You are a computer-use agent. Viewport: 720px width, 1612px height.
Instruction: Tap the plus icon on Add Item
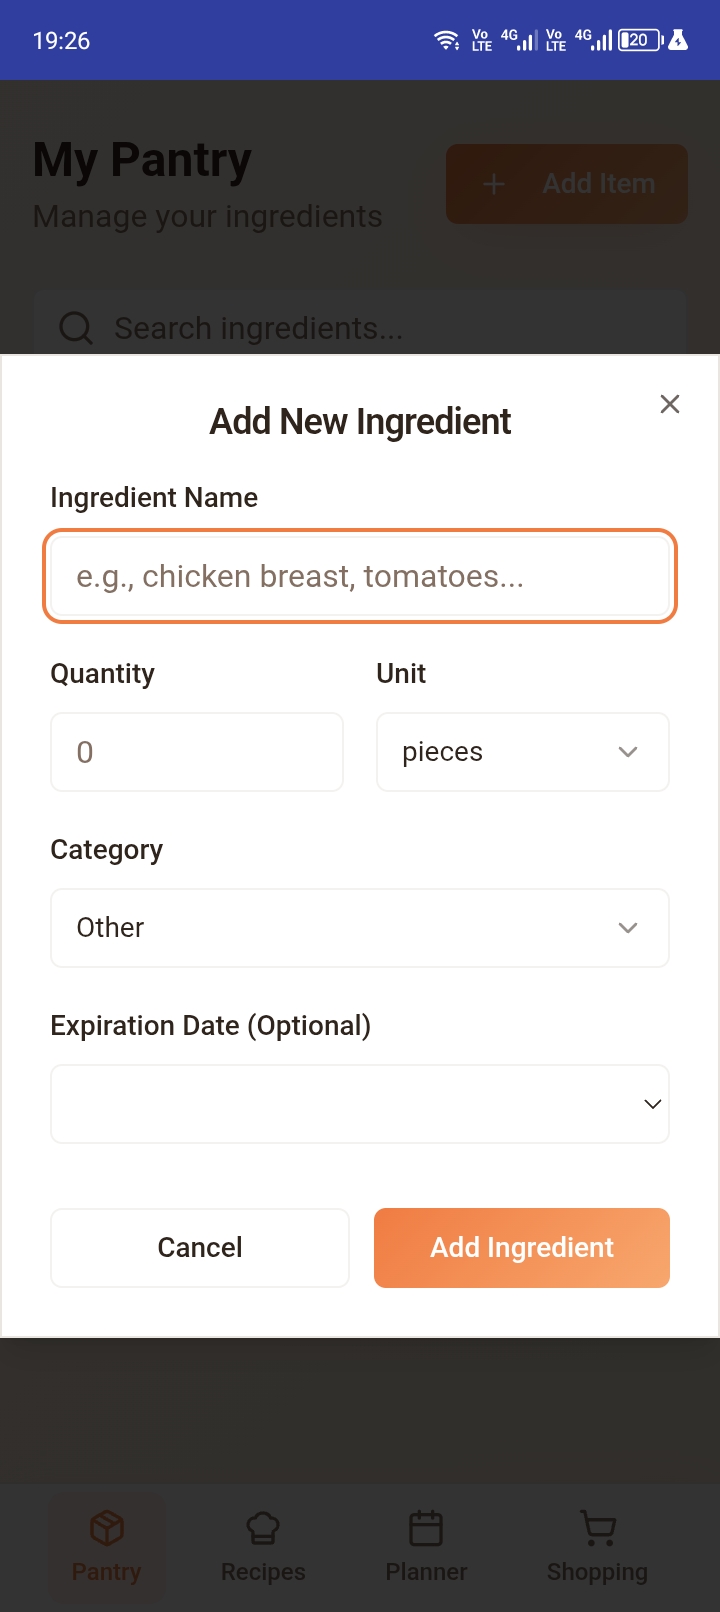point(494,184)
